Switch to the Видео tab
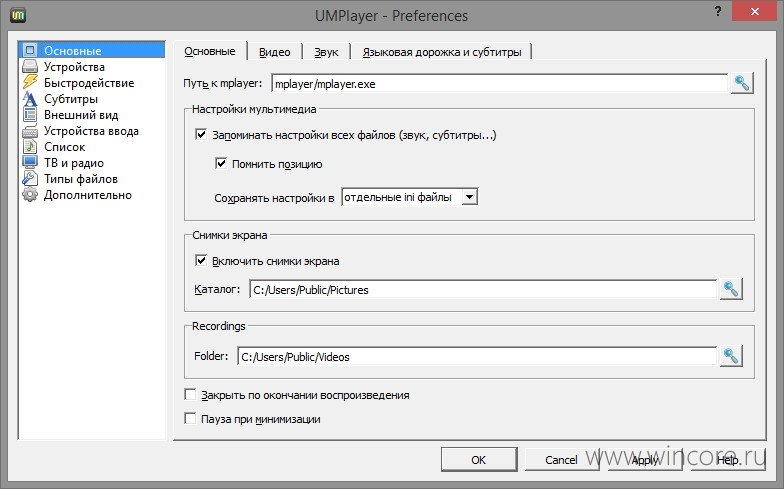Viewport: 784px width, 489px height. pyautogui.click(x=274, y=52)
